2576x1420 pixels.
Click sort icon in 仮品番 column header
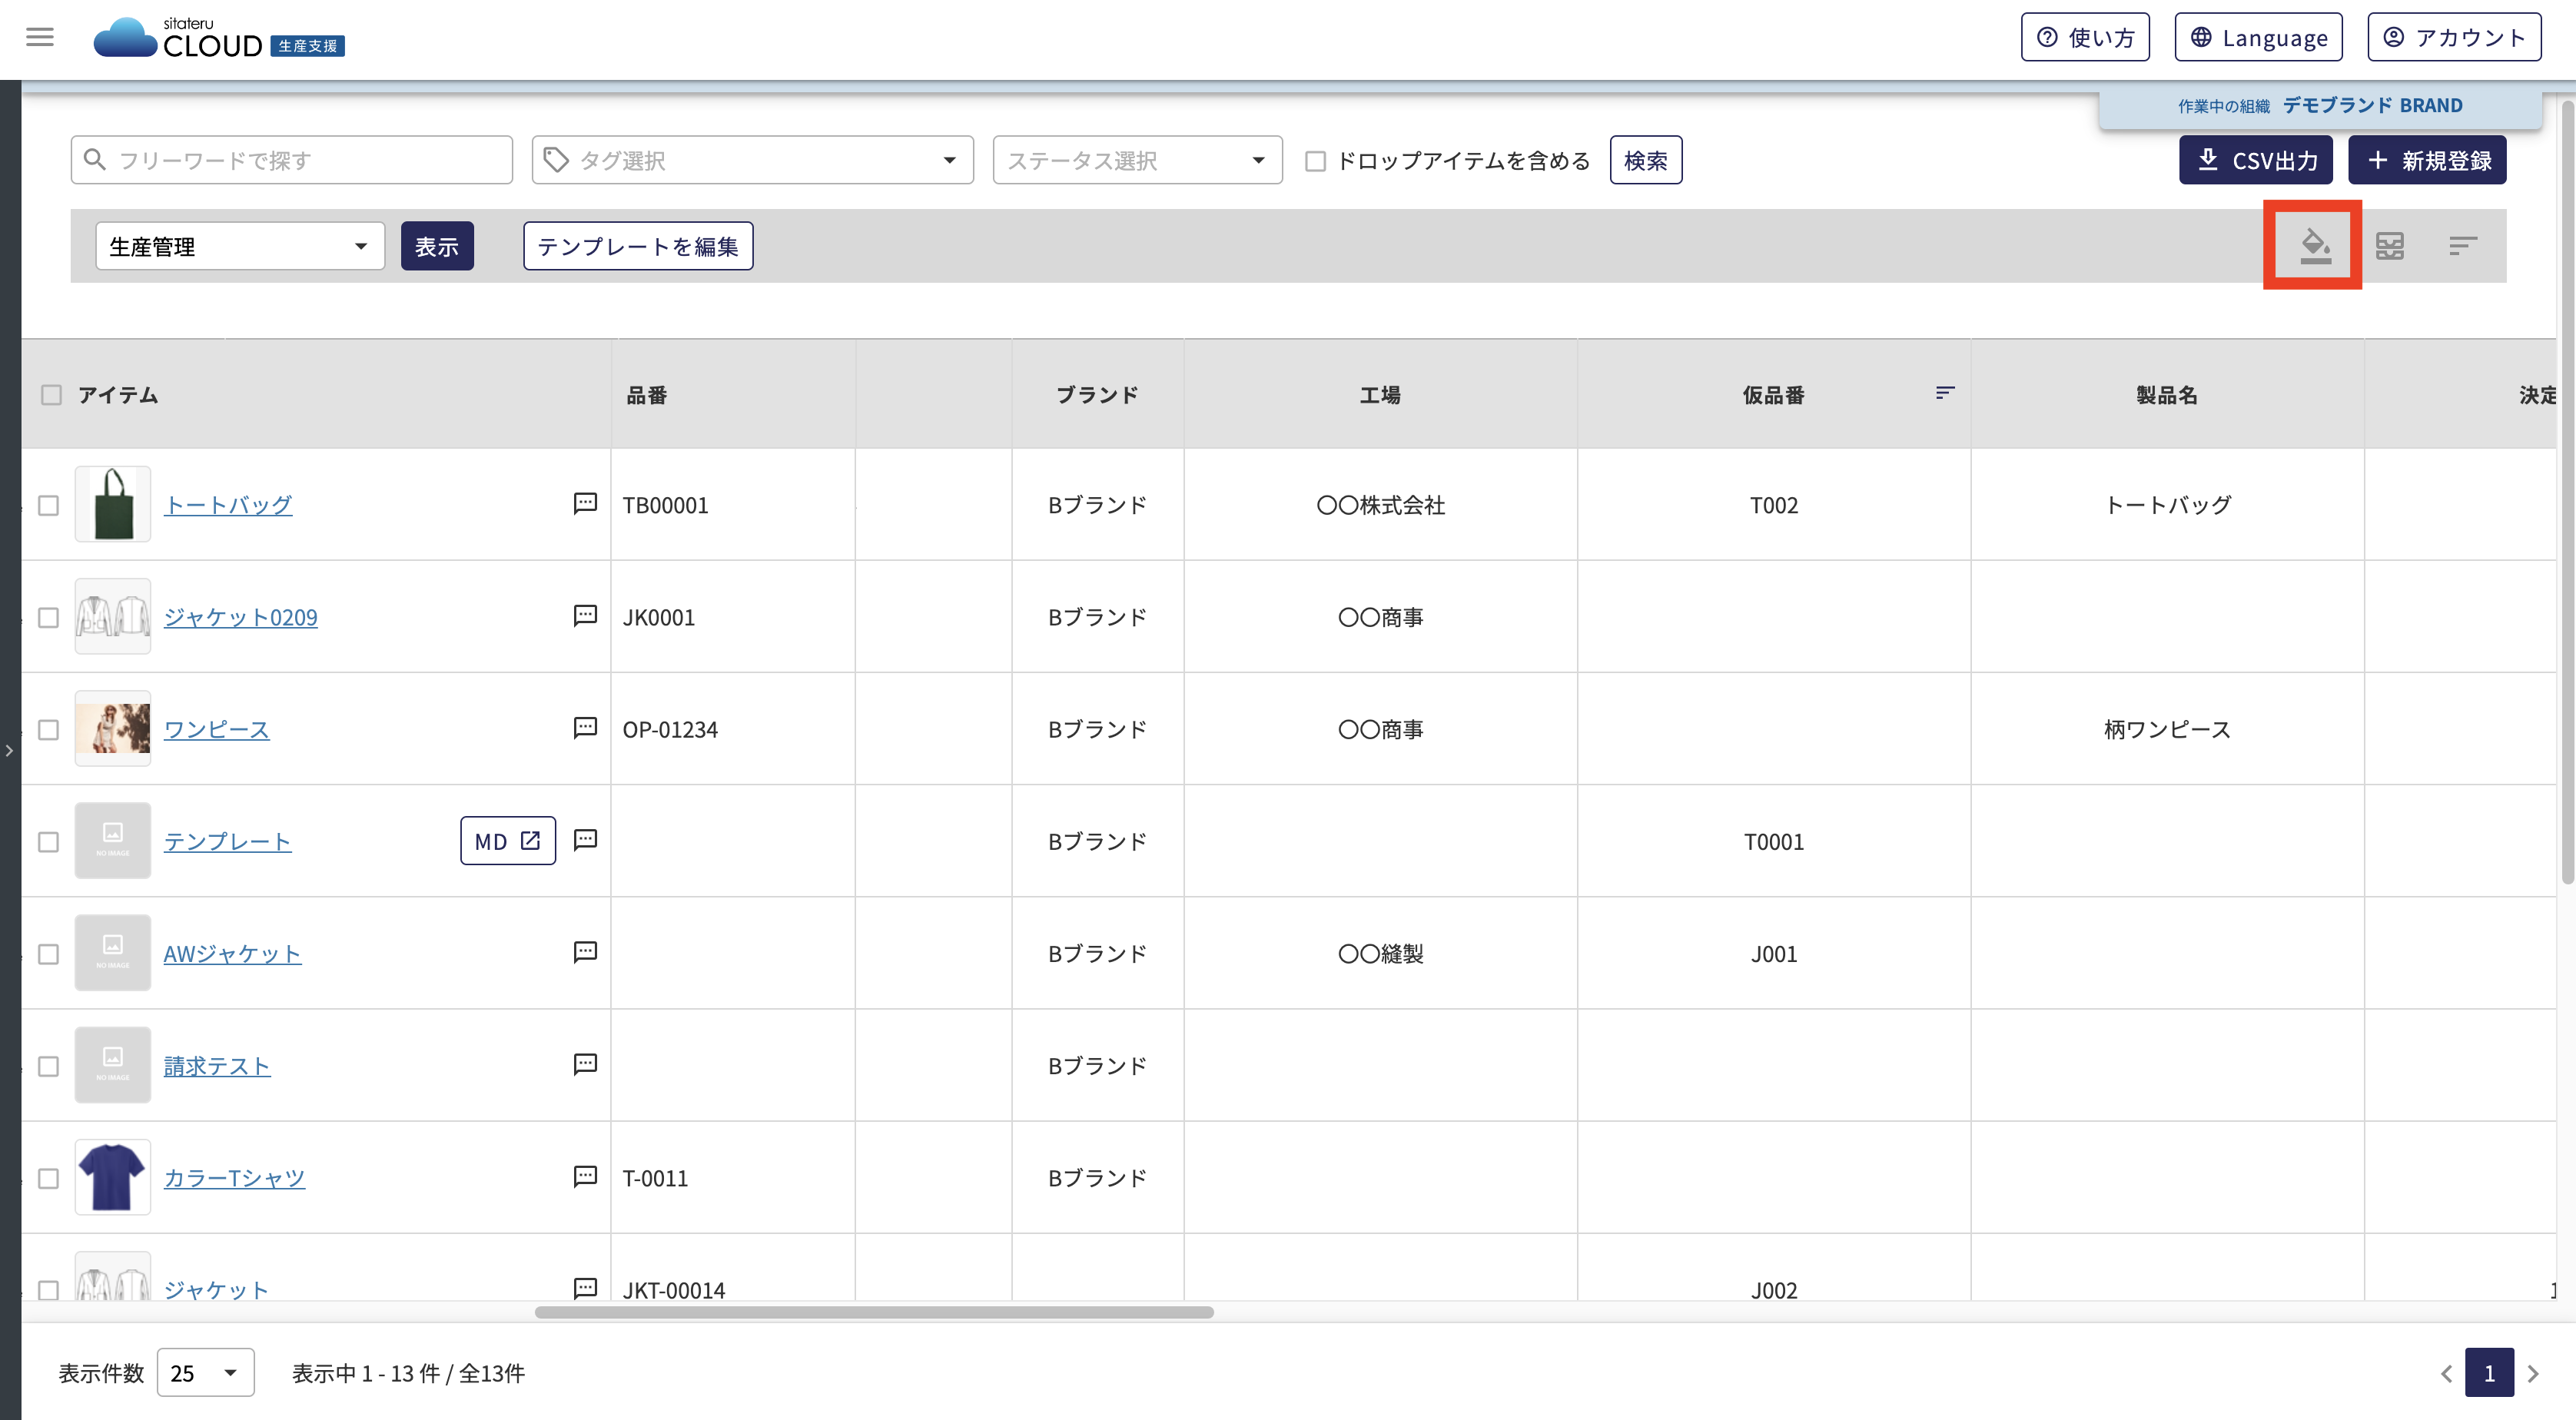1944,393
